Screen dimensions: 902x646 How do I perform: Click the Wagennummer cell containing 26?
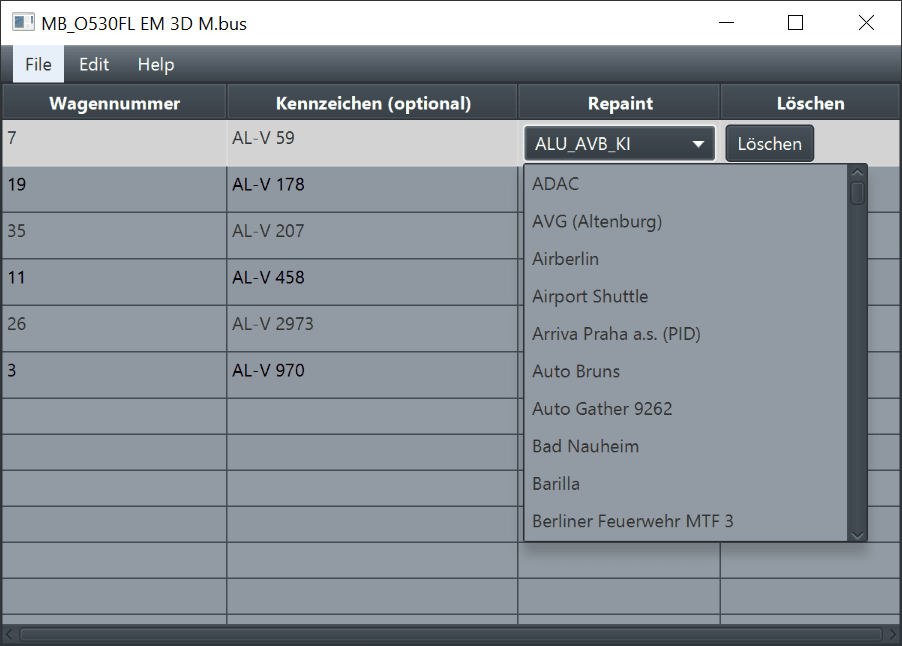(114, 324)
